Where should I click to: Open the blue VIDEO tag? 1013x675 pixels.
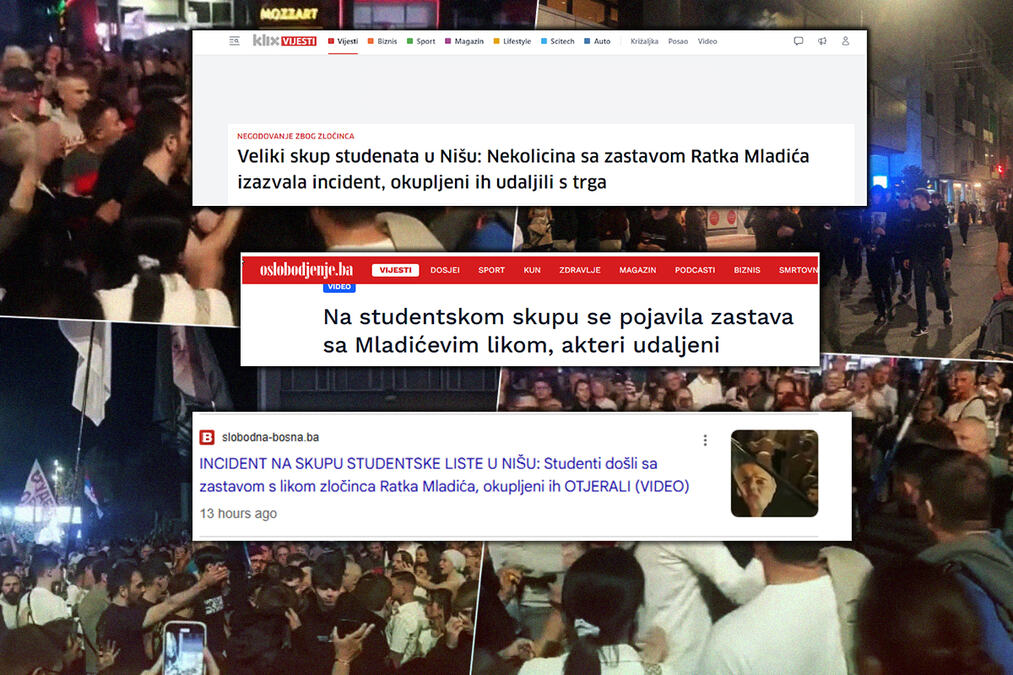coord(339,287)
